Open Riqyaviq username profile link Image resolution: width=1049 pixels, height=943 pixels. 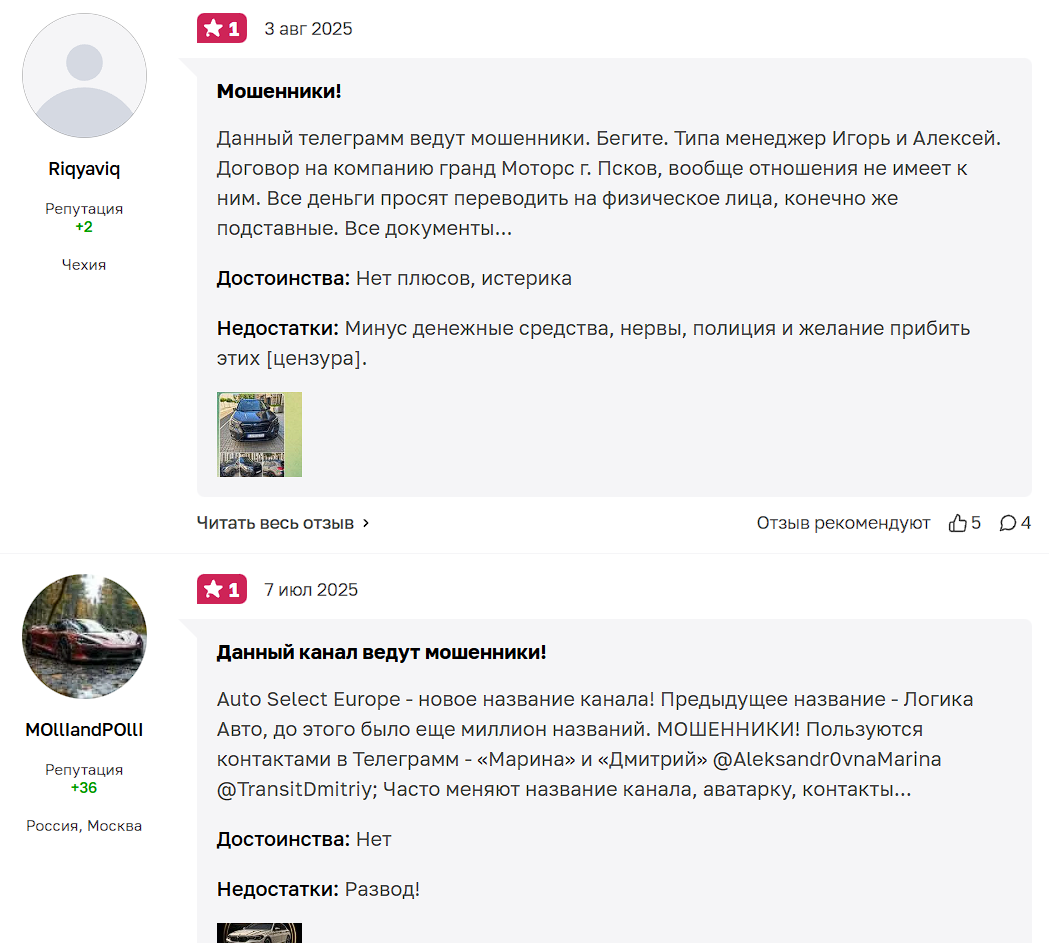84,169
